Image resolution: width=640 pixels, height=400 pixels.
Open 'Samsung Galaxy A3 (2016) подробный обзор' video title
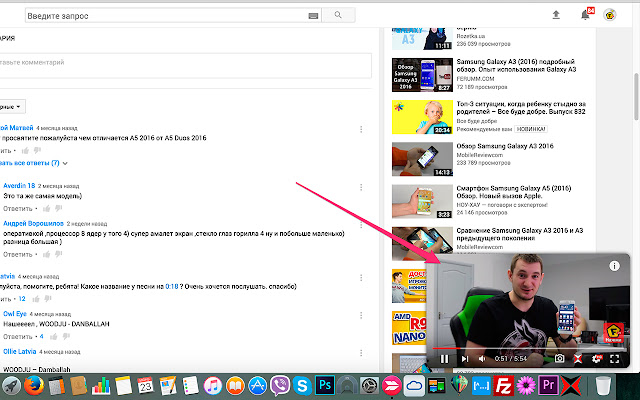click(x=516, y=65)
